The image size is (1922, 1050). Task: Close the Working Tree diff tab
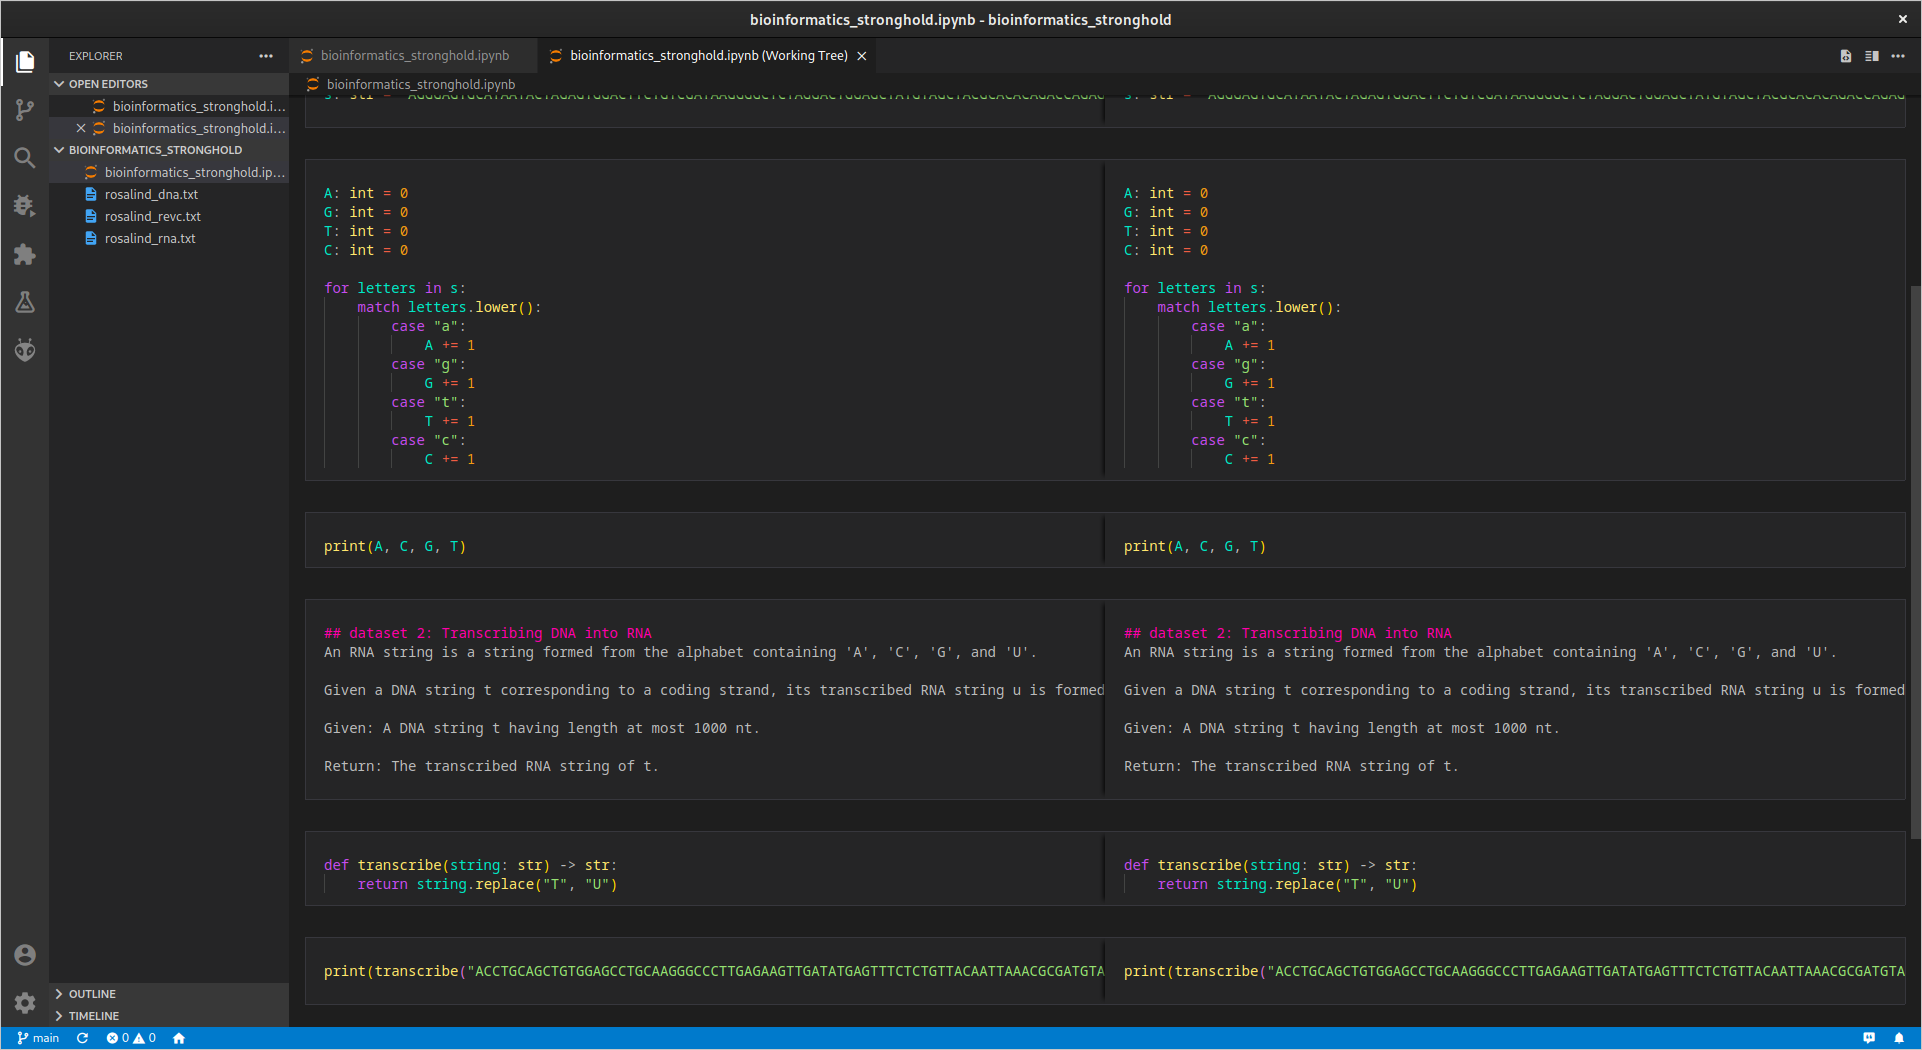point(862,56)
